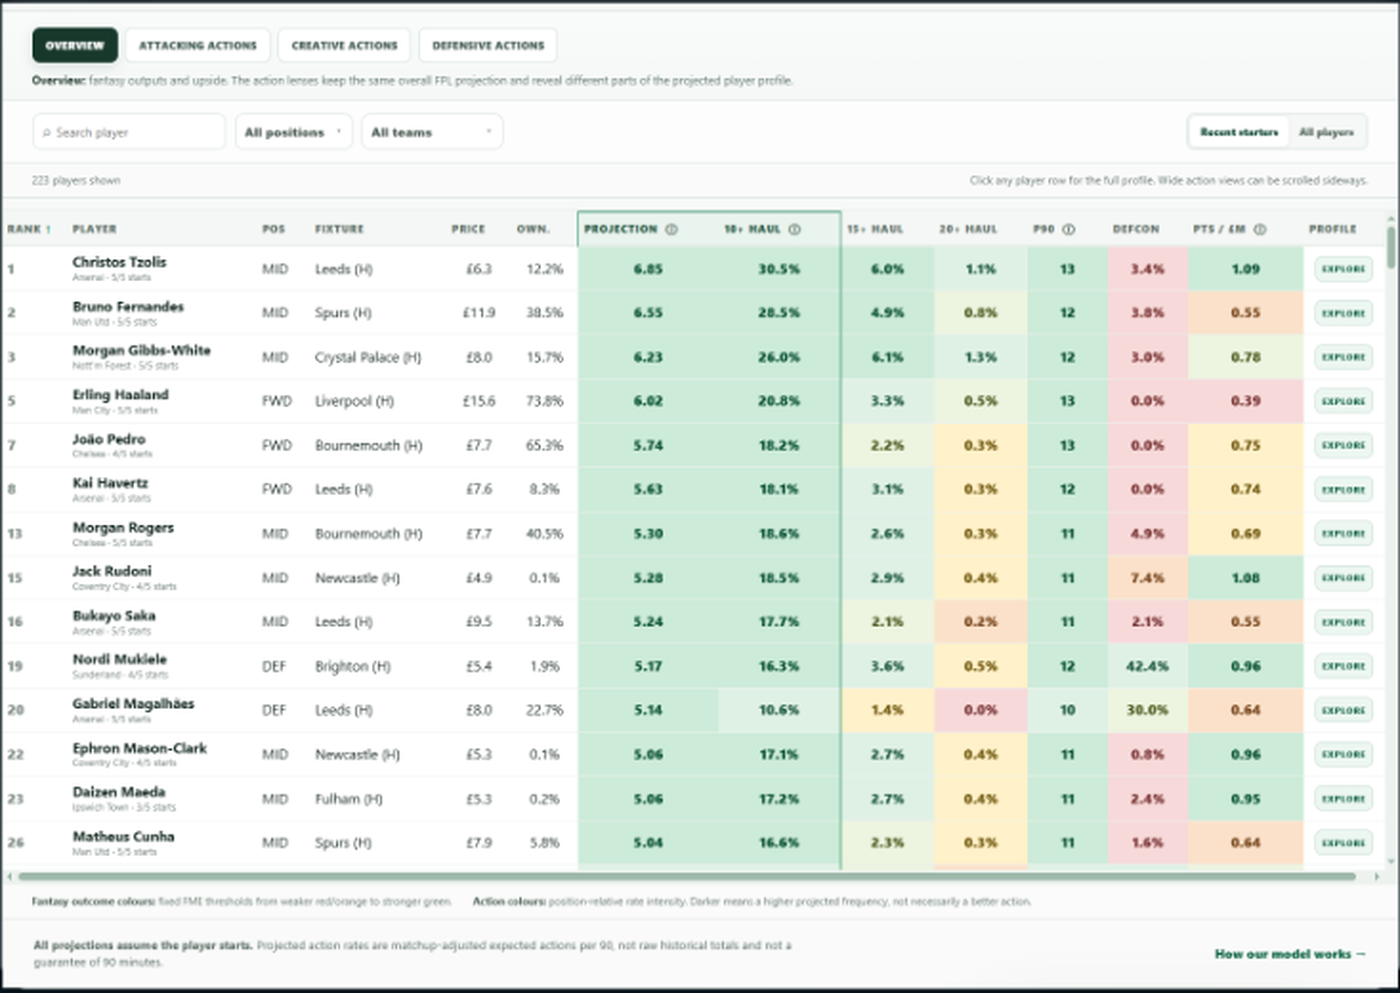The image size is (1400, 993).
Task: Sort the table by the RANK header
Action: point(29,229)
